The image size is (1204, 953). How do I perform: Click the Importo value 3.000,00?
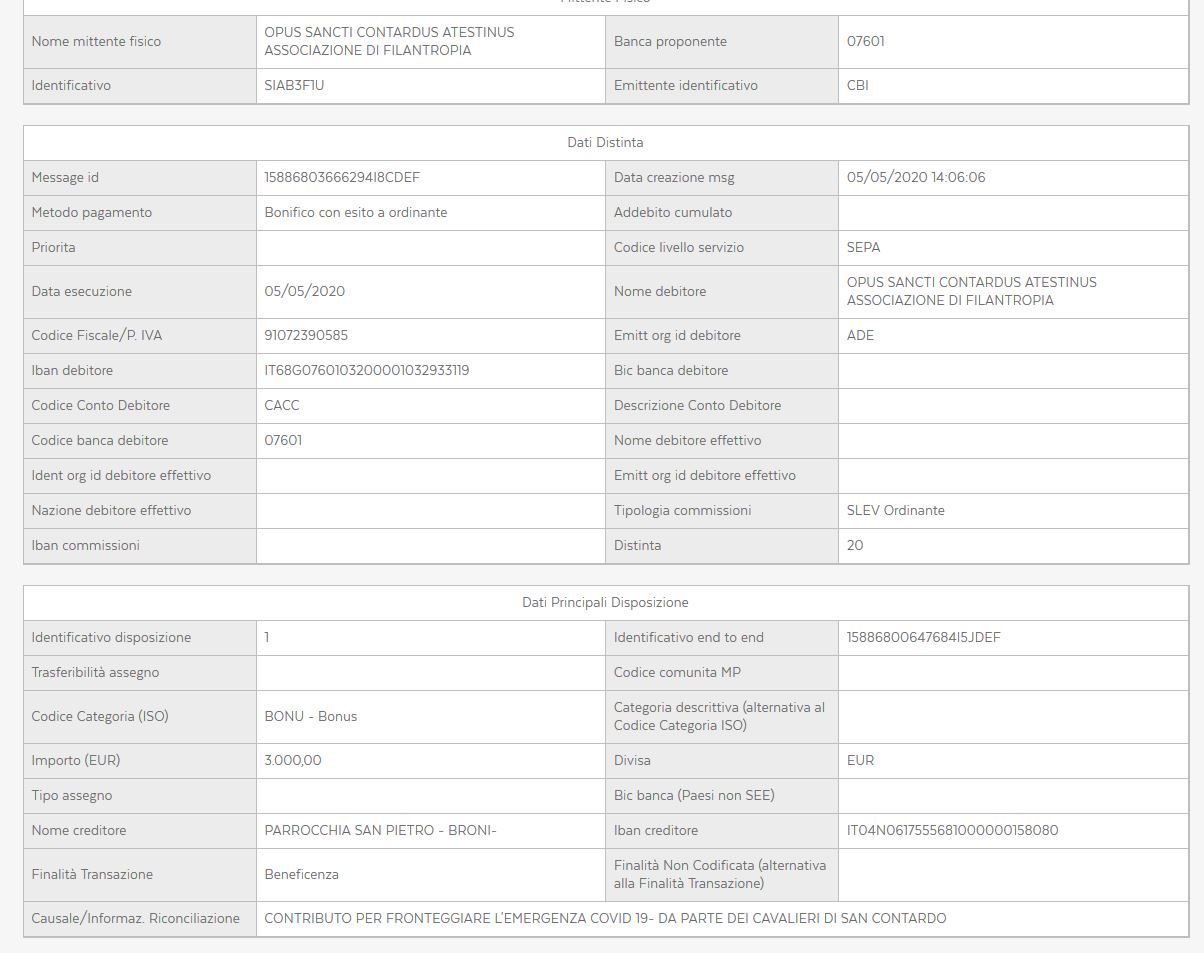293,761
